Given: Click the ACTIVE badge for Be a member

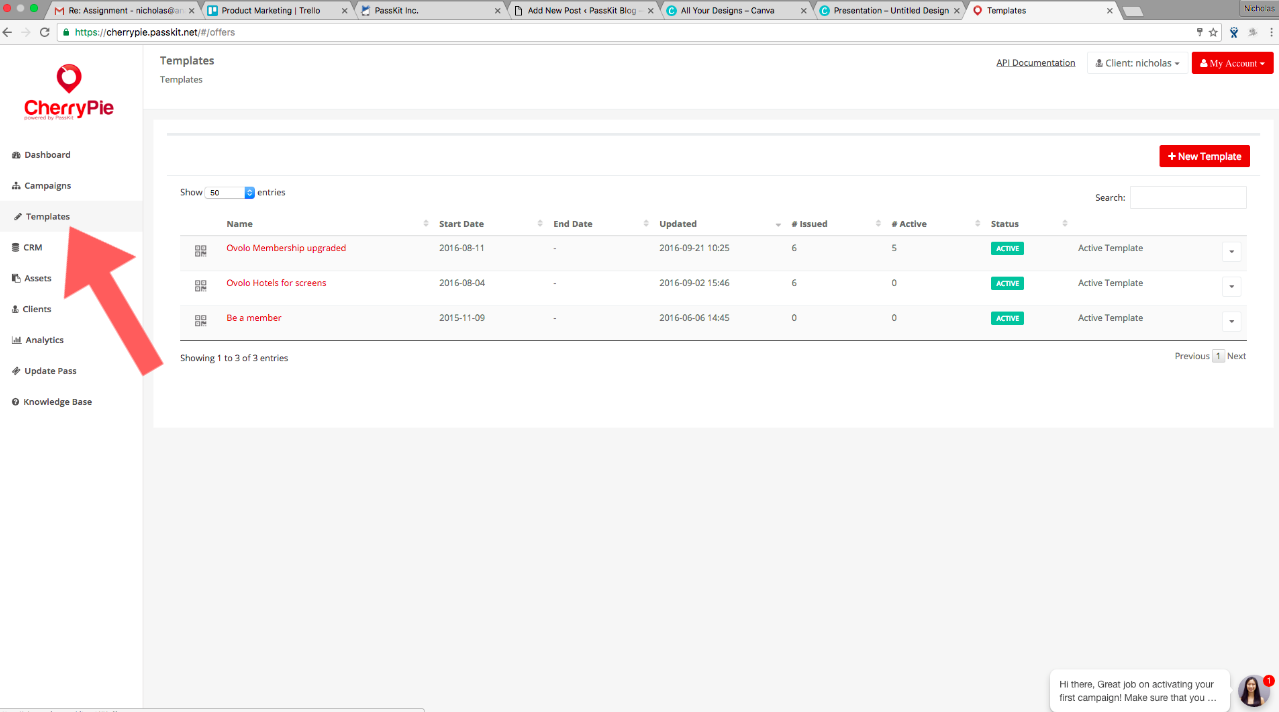Looking at the screenshot, I should [1007, 318].
